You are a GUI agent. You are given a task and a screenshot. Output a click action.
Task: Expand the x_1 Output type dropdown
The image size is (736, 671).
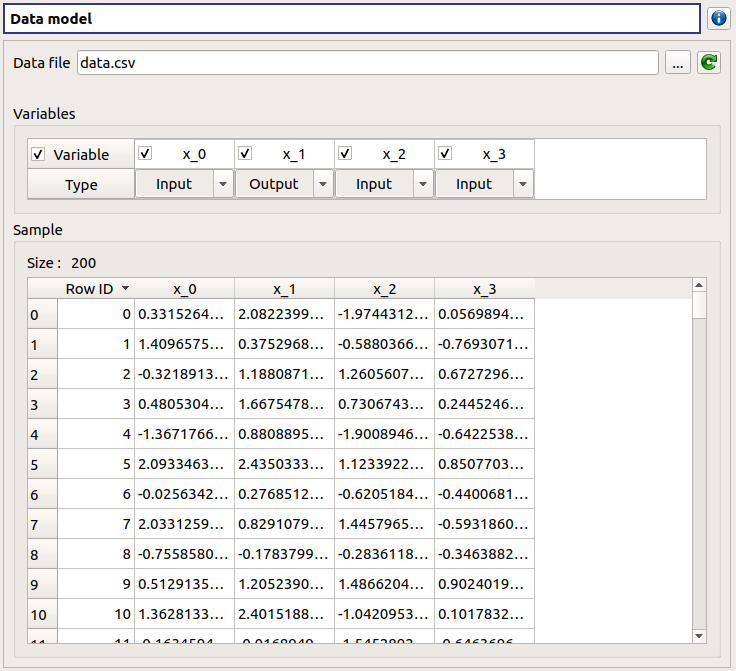(284, 184)
